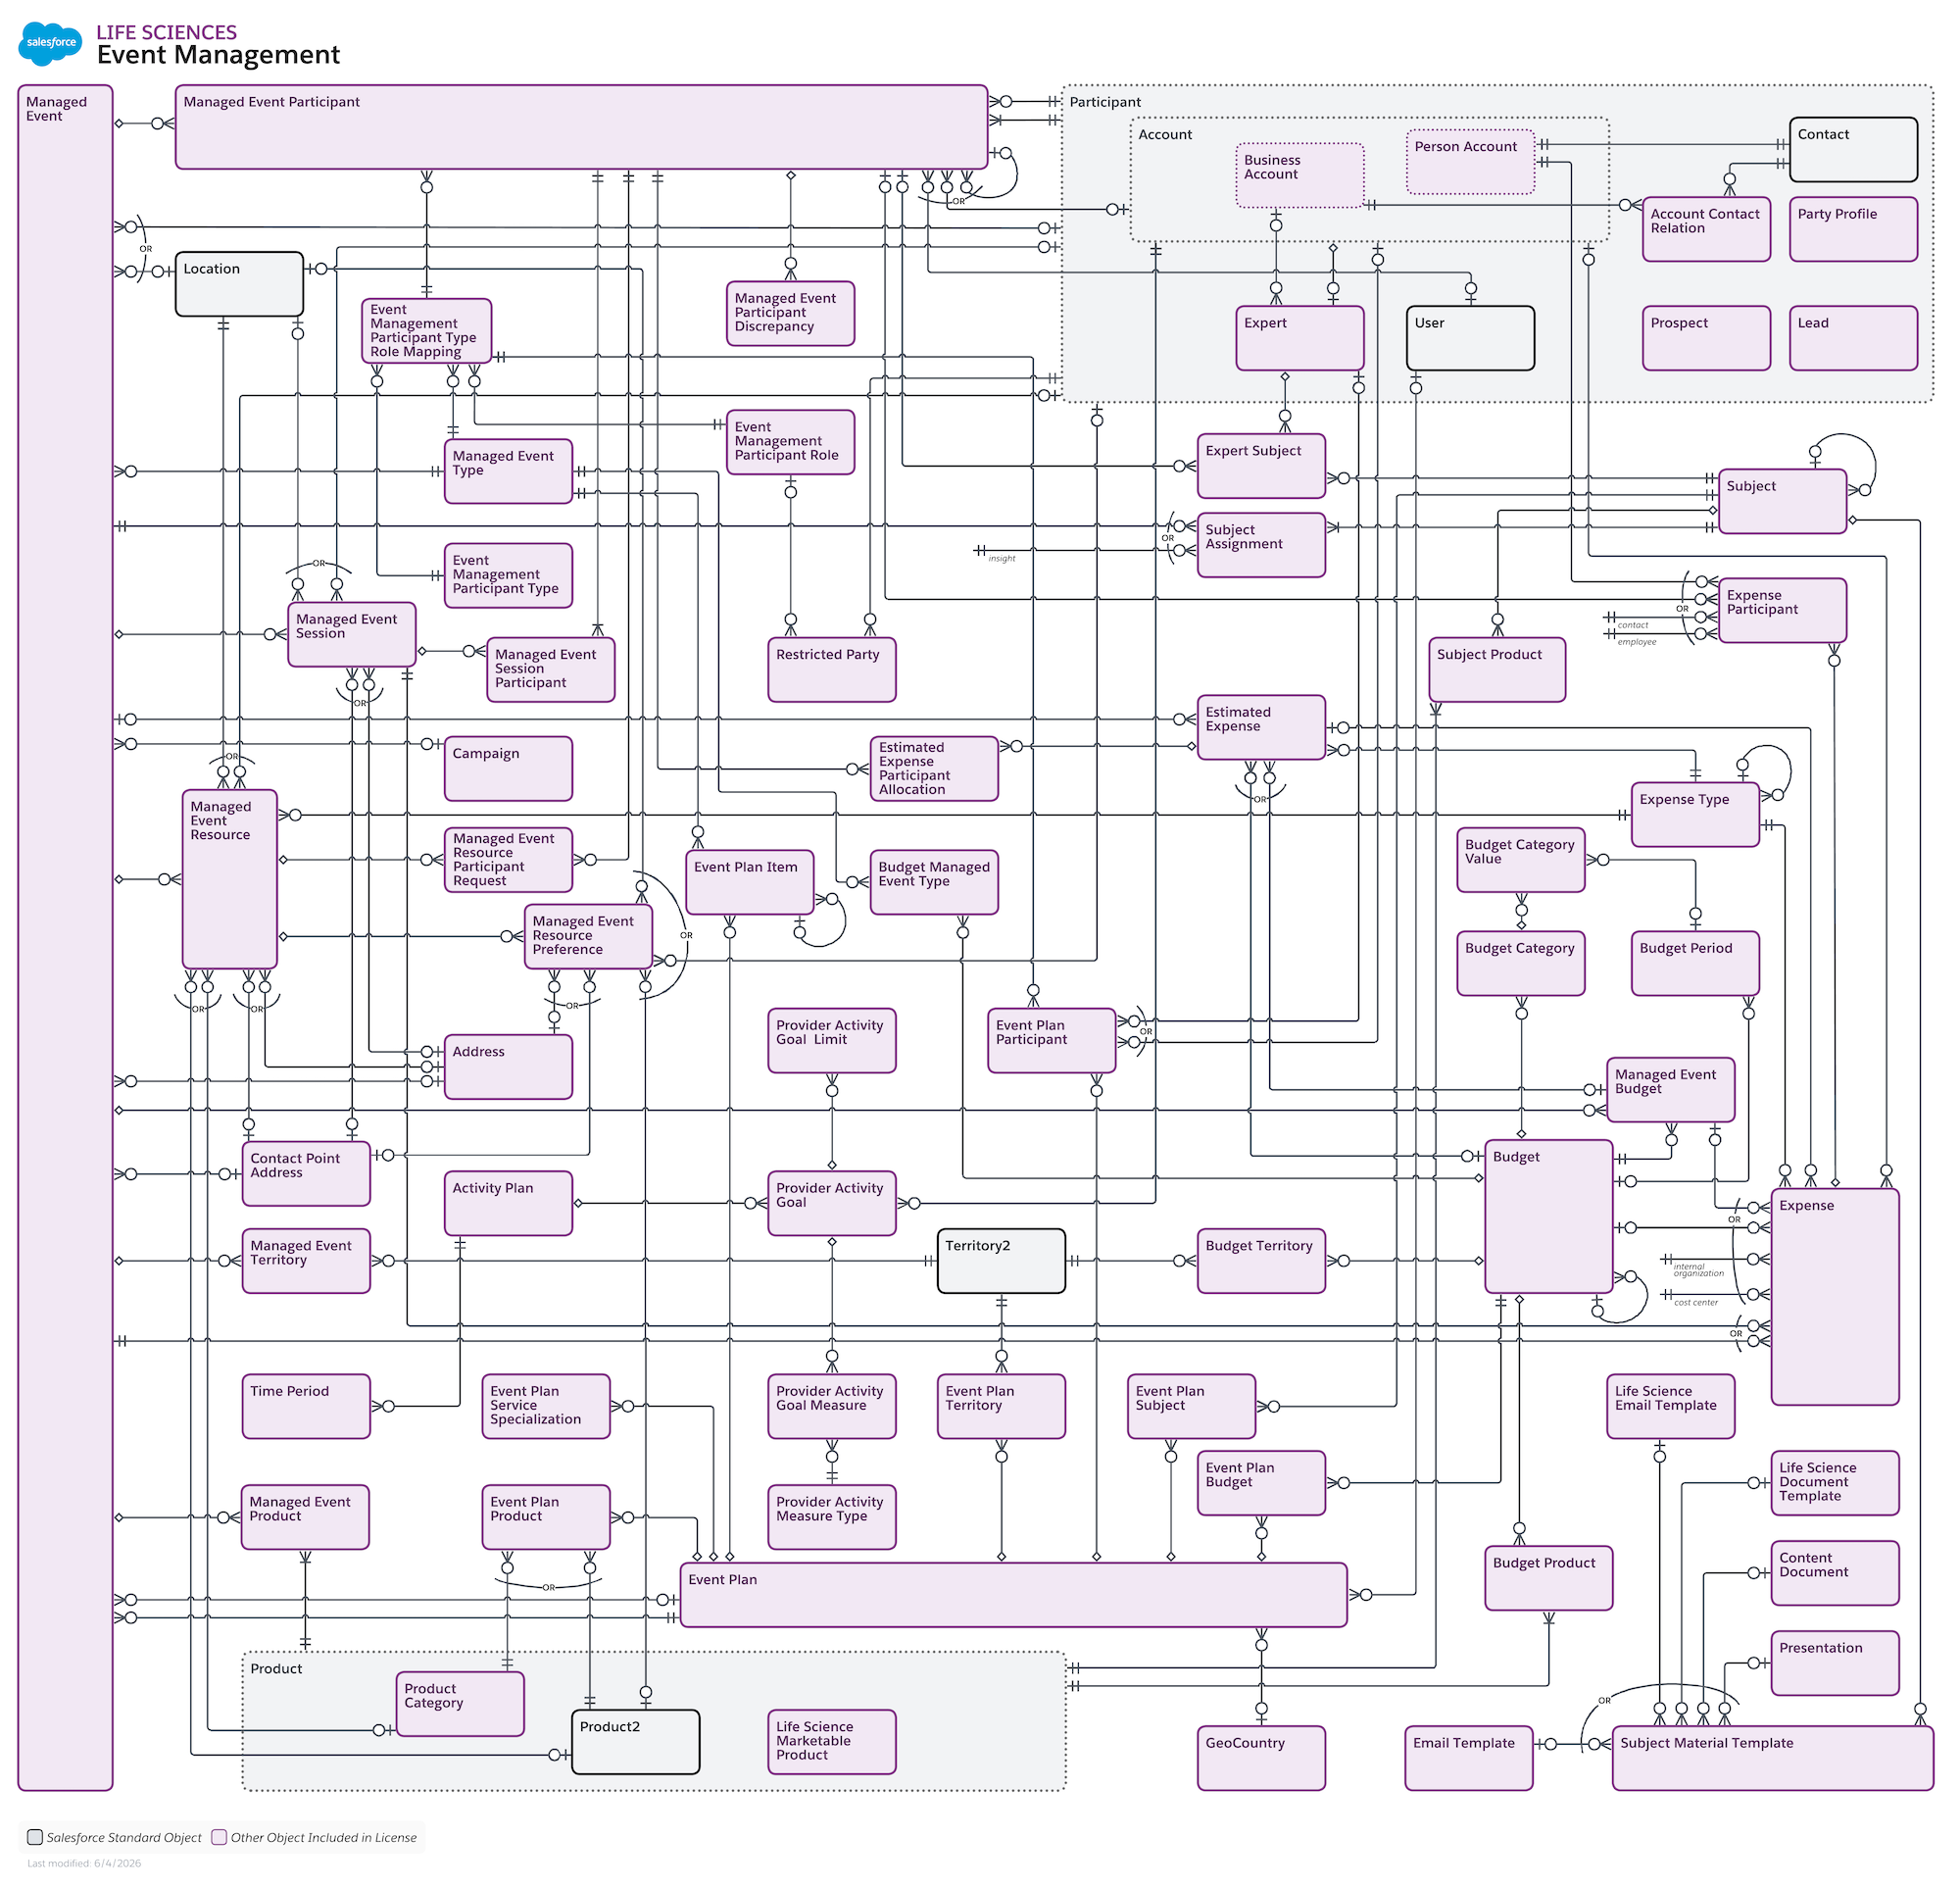Click the 'Managed Event Territory' entity
The width and height of the screenshot is (1960, 1887).
306,1261
